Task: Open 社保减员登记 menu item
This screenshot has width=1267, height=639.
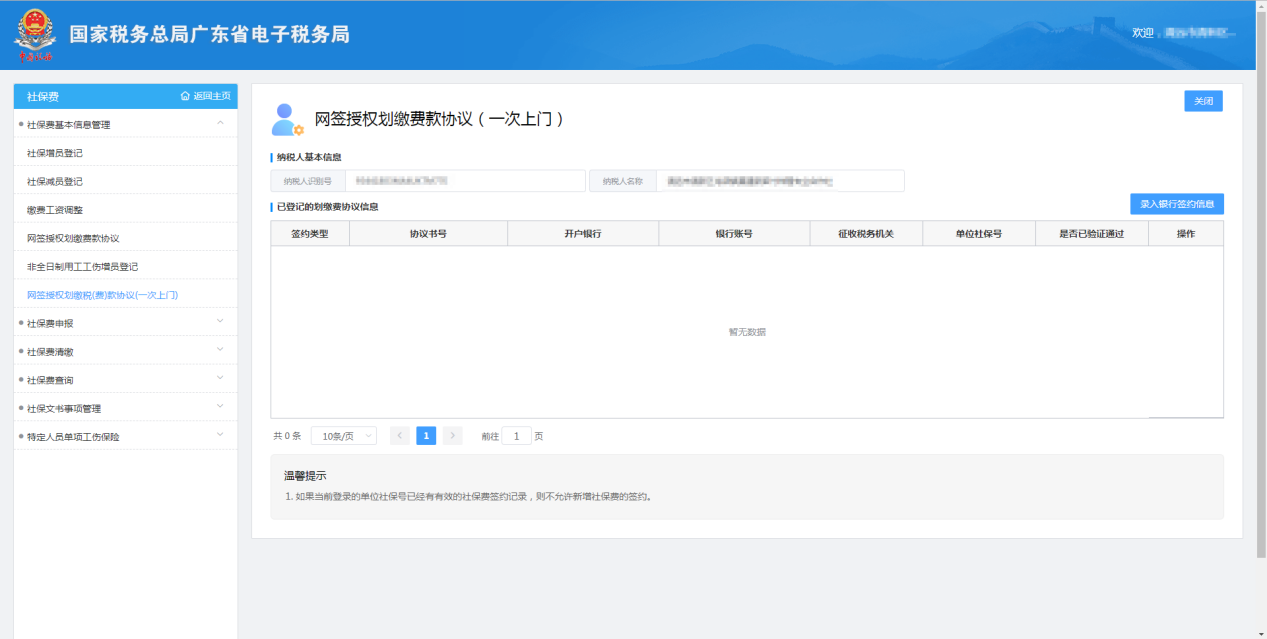Action: [x=55, y=181]
